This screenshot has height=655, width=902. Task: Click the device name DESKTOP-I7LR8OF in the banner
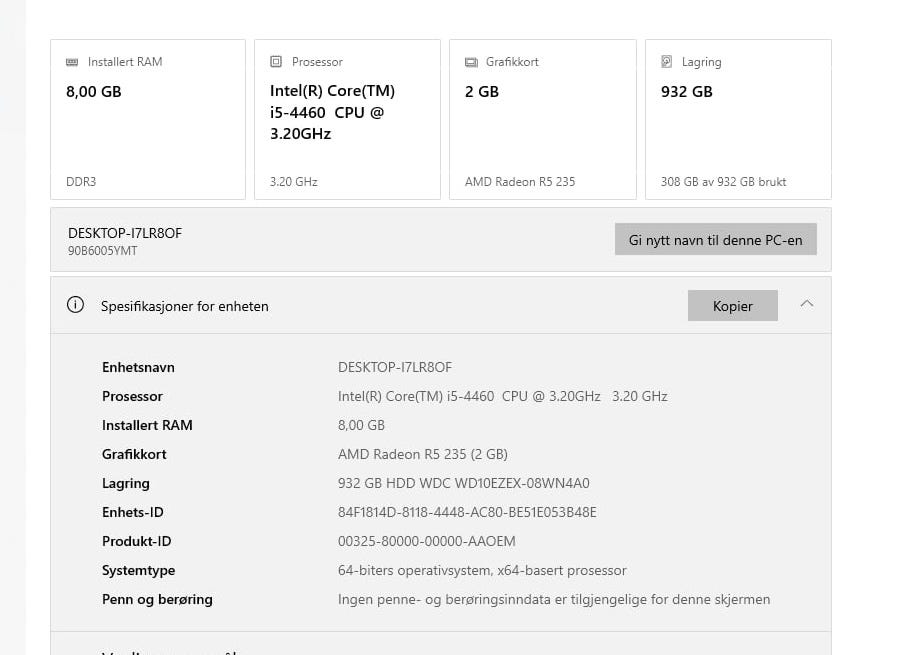pyautogui.click(x=125, y=233)
